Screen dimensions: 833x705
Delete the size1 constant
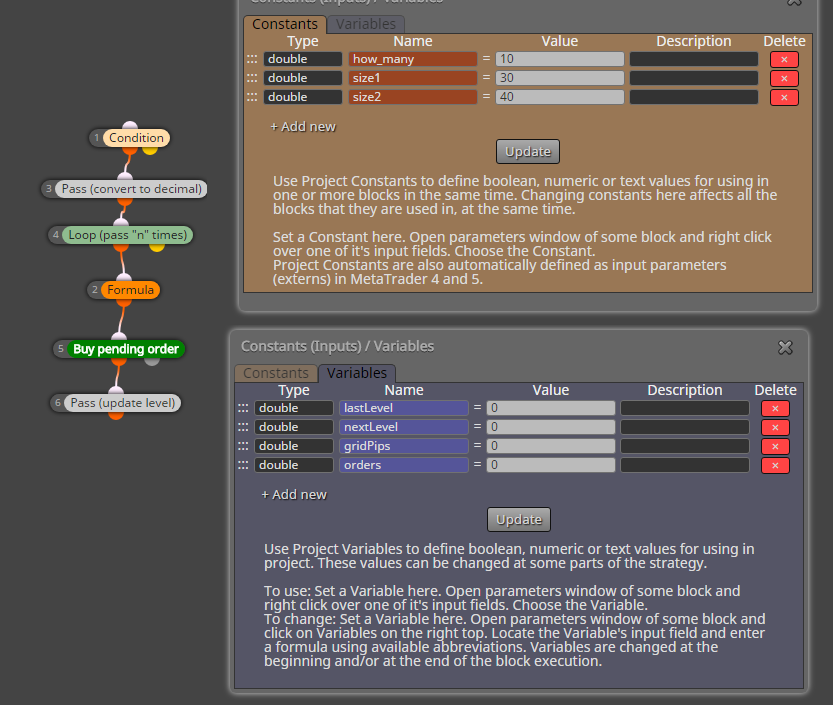tap(784, 79)
